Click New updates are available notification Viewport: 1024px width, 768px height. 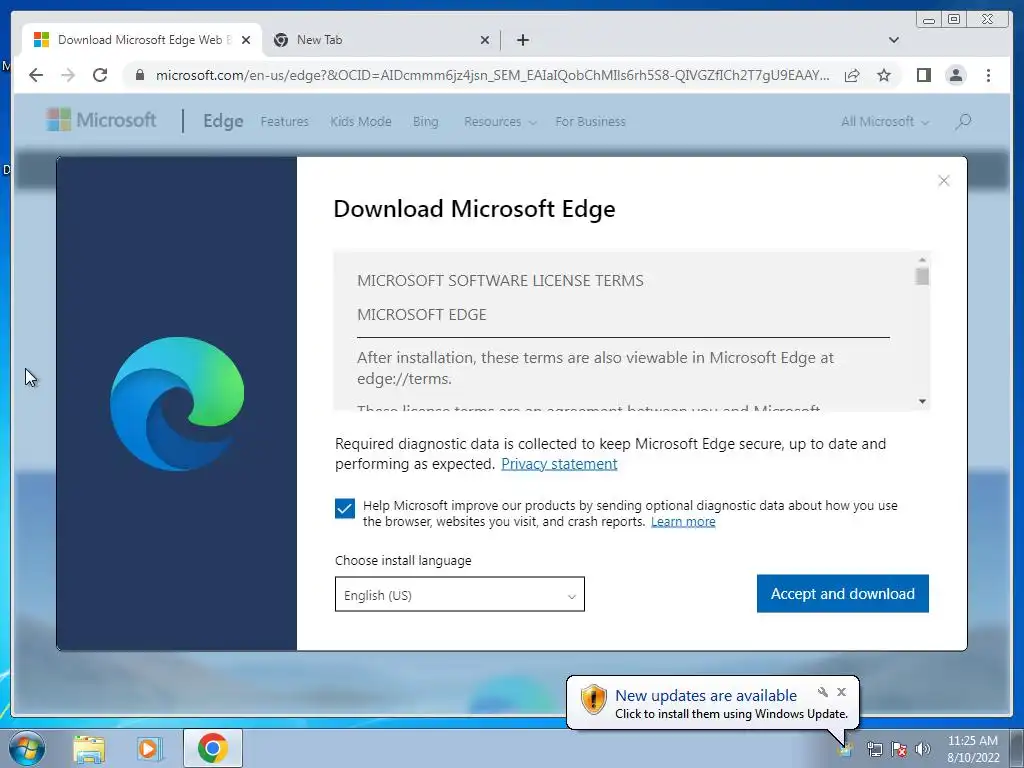706,696
